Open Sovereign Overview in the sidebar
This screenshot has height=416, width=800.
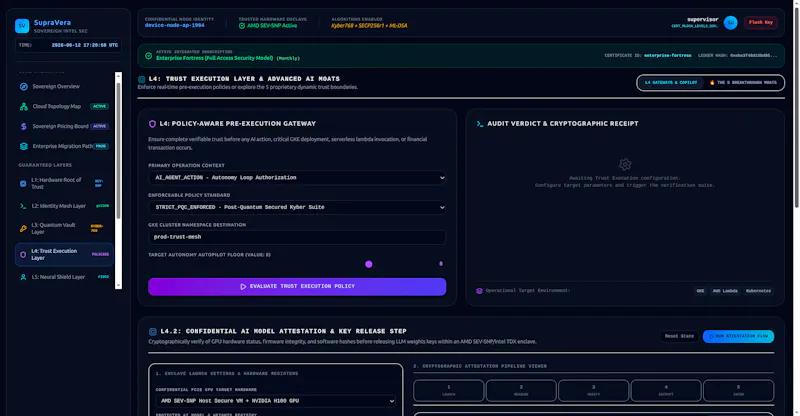[x=64, y=87]
